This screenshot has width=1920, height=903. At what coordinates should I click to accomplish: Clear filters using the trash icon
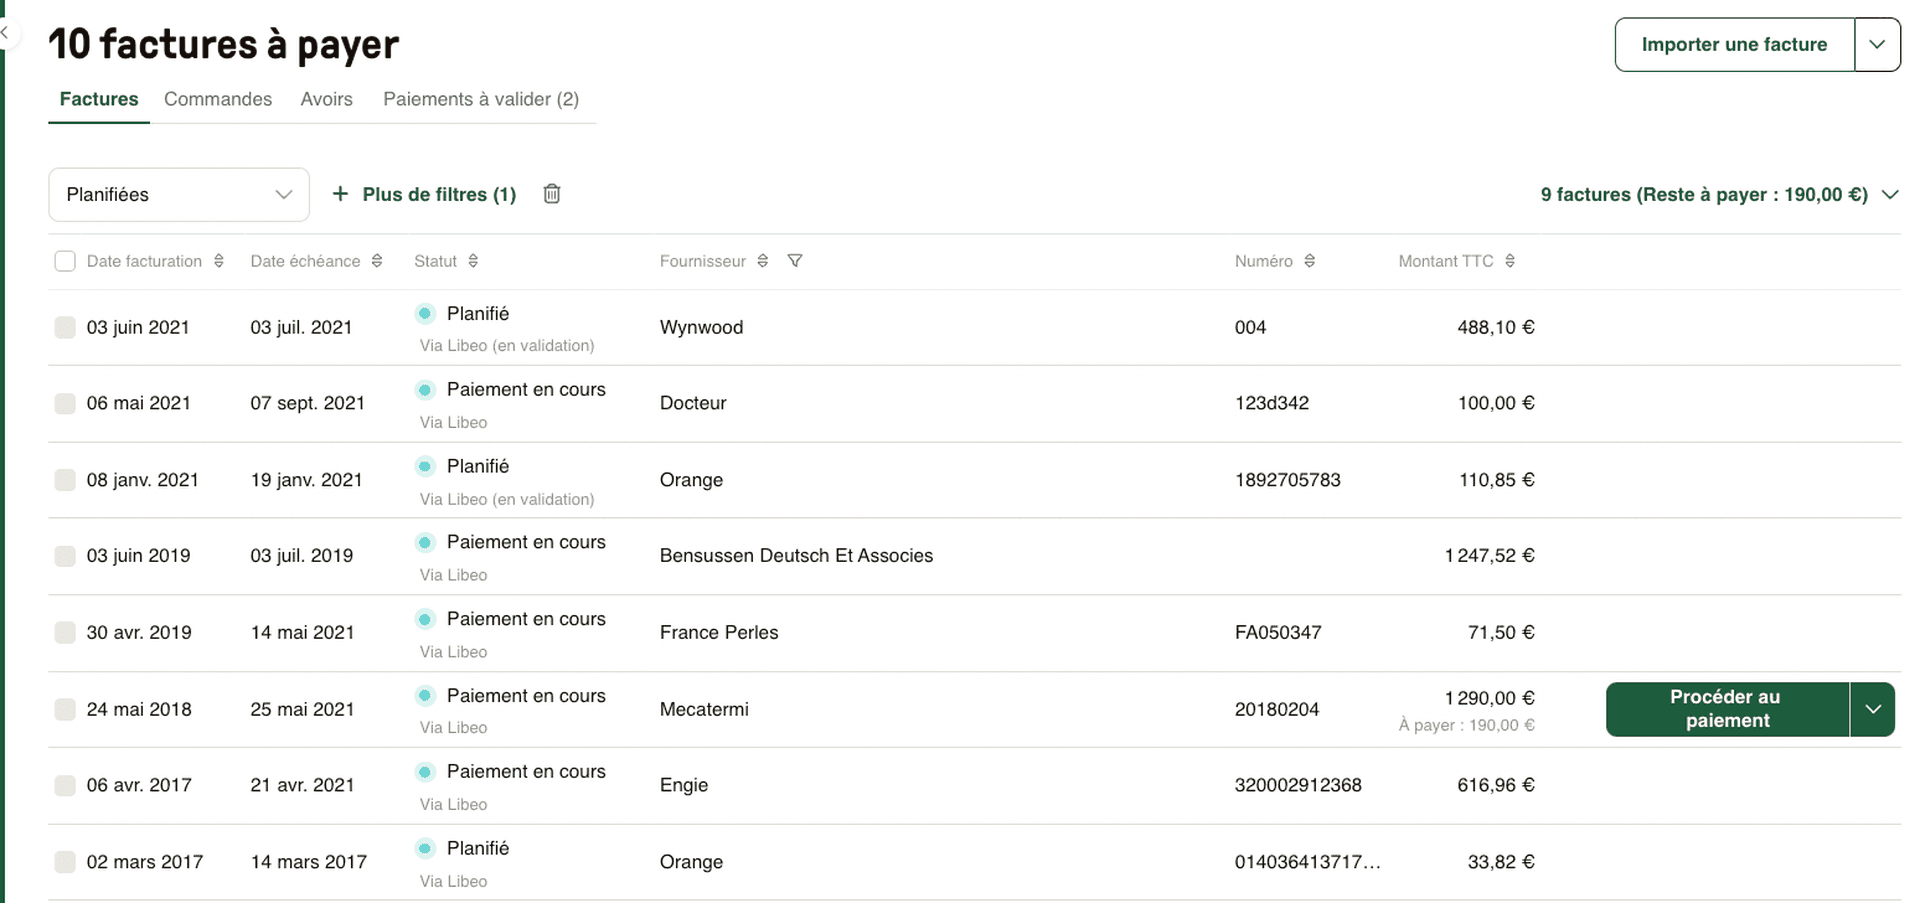(551, 193)
